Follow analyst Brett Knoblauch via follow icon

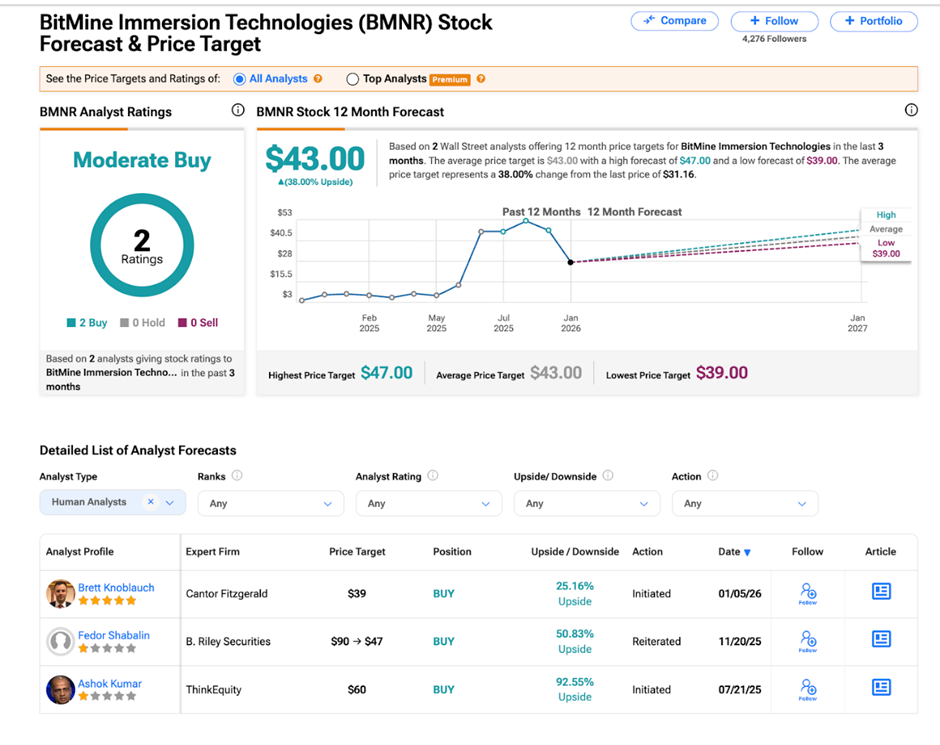[x=808, y=593]
